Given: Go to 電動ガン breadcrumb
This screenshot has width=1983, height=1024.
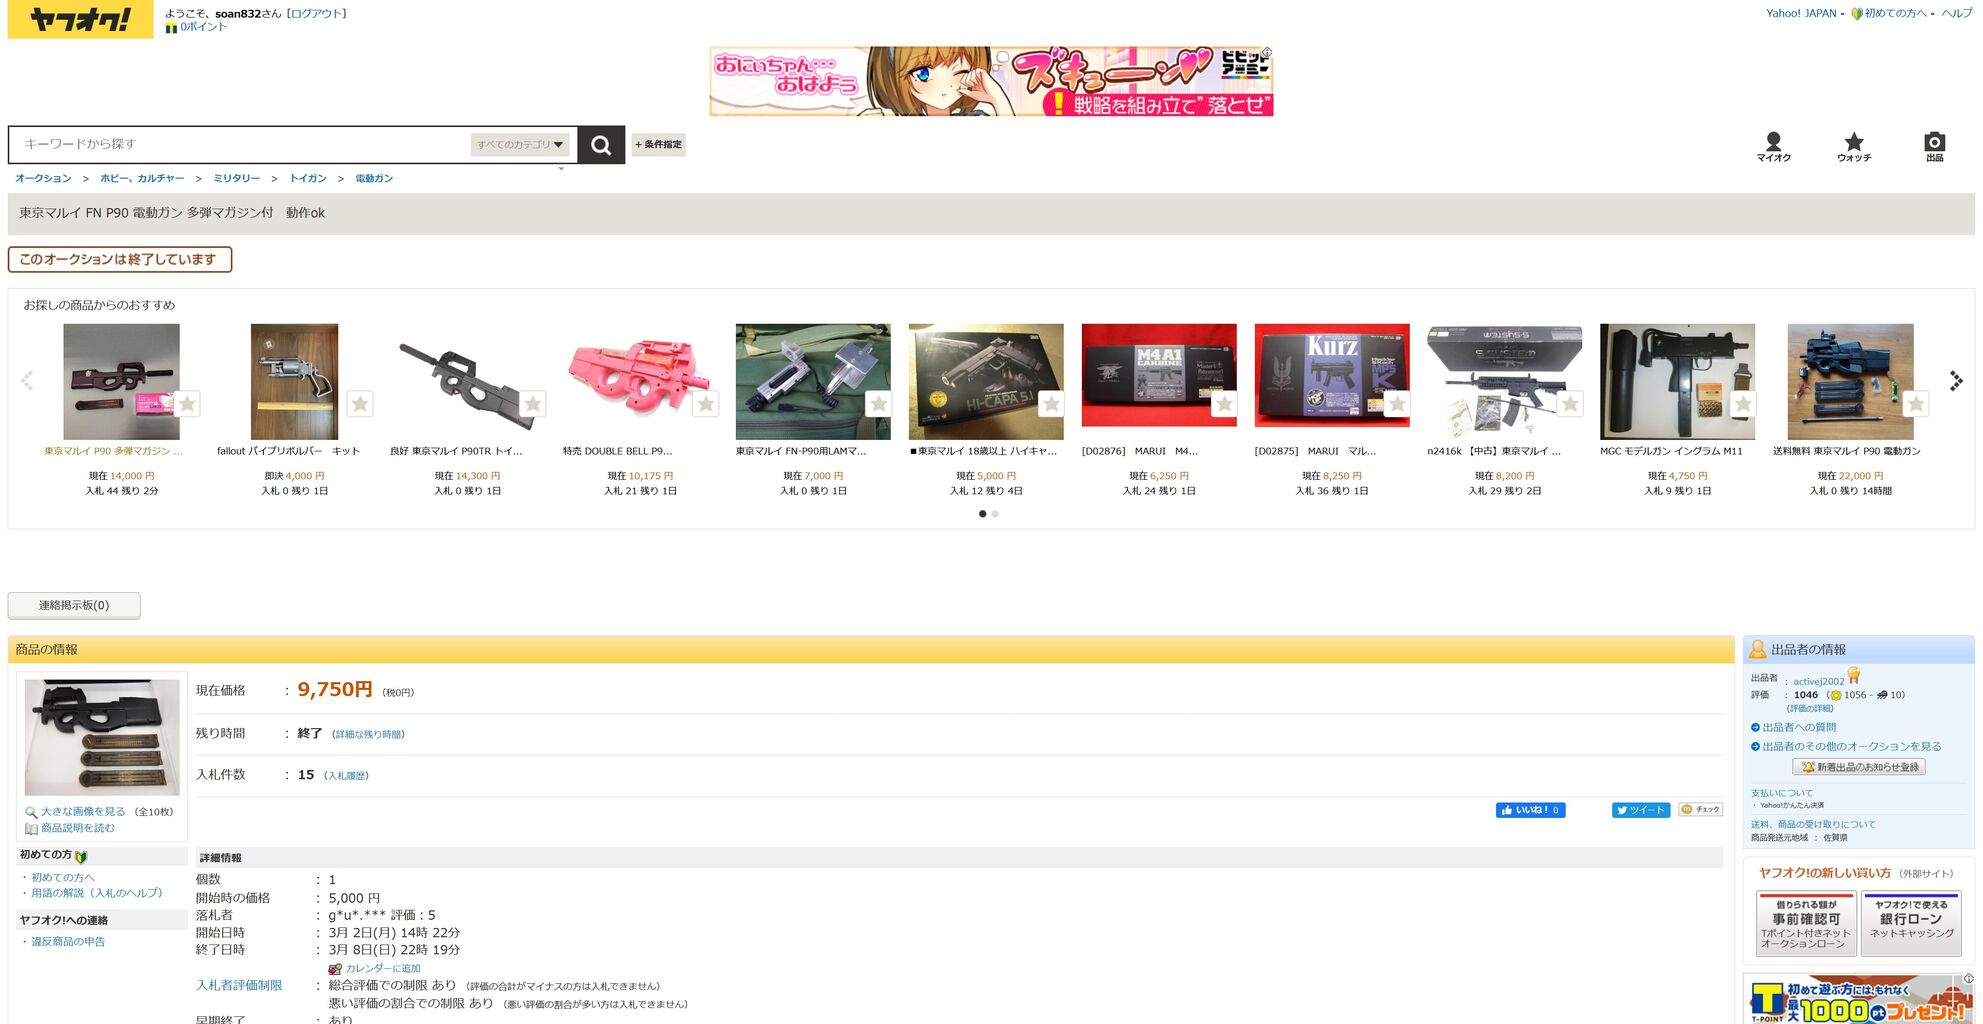Looking at the screenshot, I should click(374, 179).
